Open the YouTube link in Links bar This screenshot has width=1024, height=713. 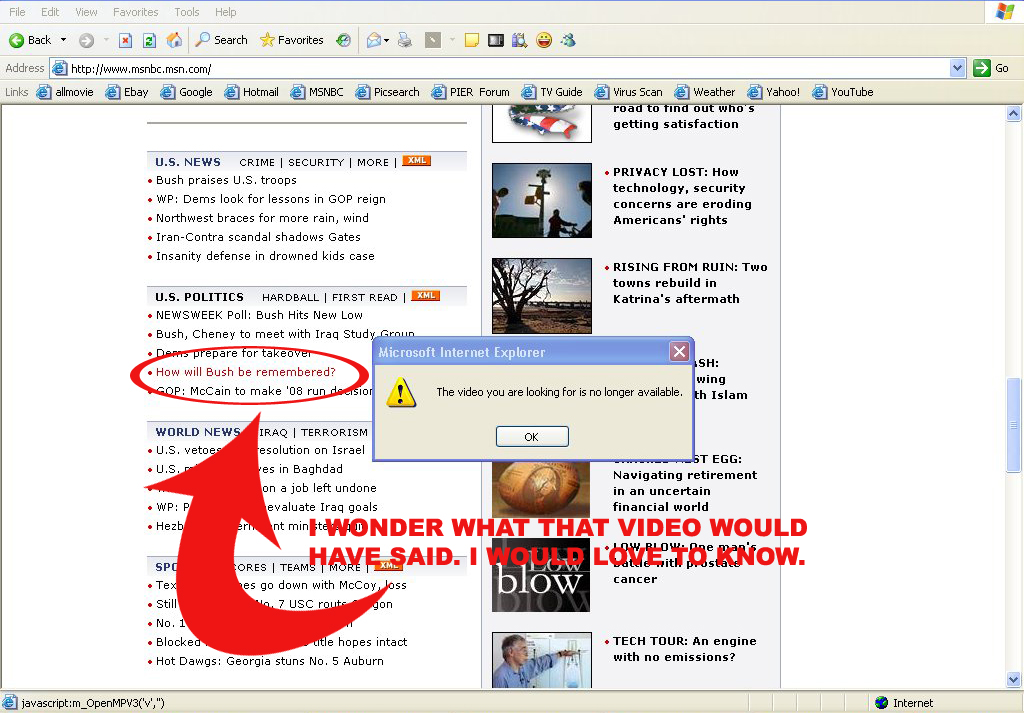(843, 92)
